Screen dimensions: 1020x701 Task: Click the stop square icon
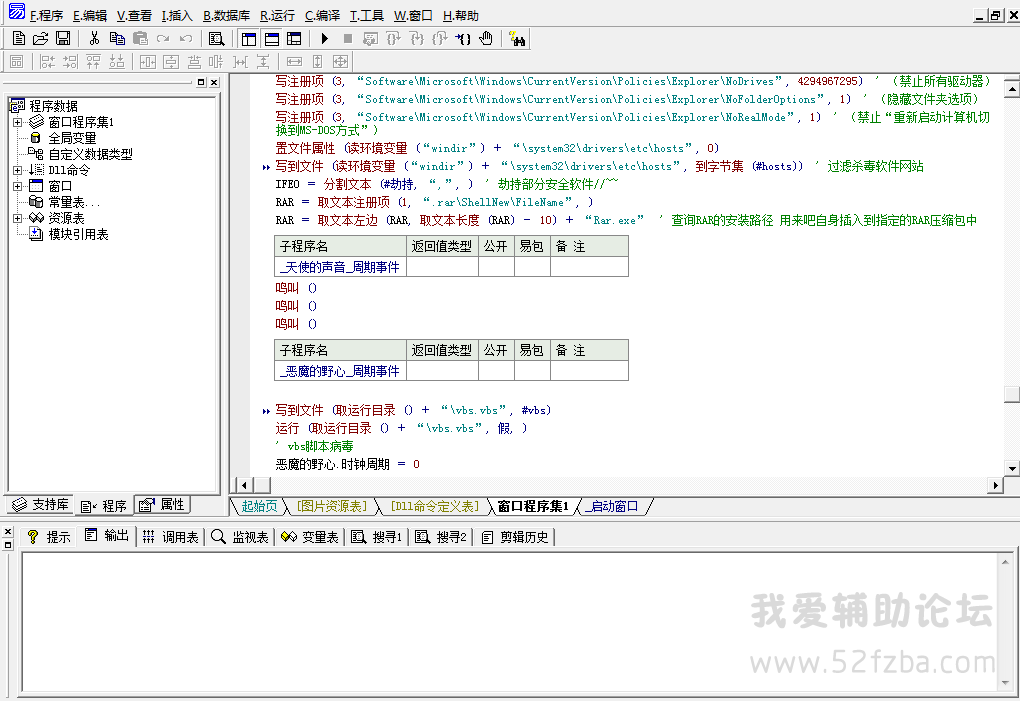347,39
